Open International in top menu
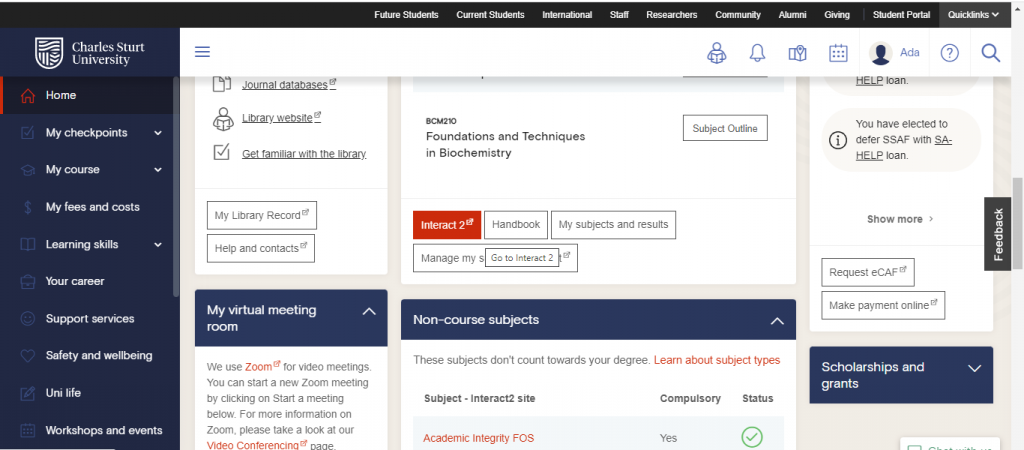 (x=567, y=14)
